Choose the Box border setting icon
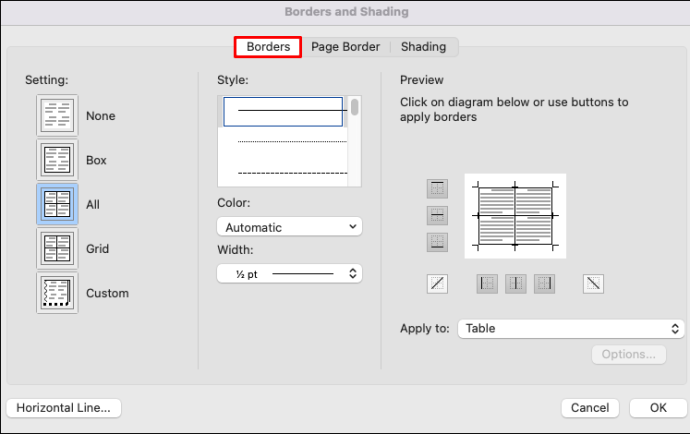Viewport: 690px width, 434px height. pos(57,160)
